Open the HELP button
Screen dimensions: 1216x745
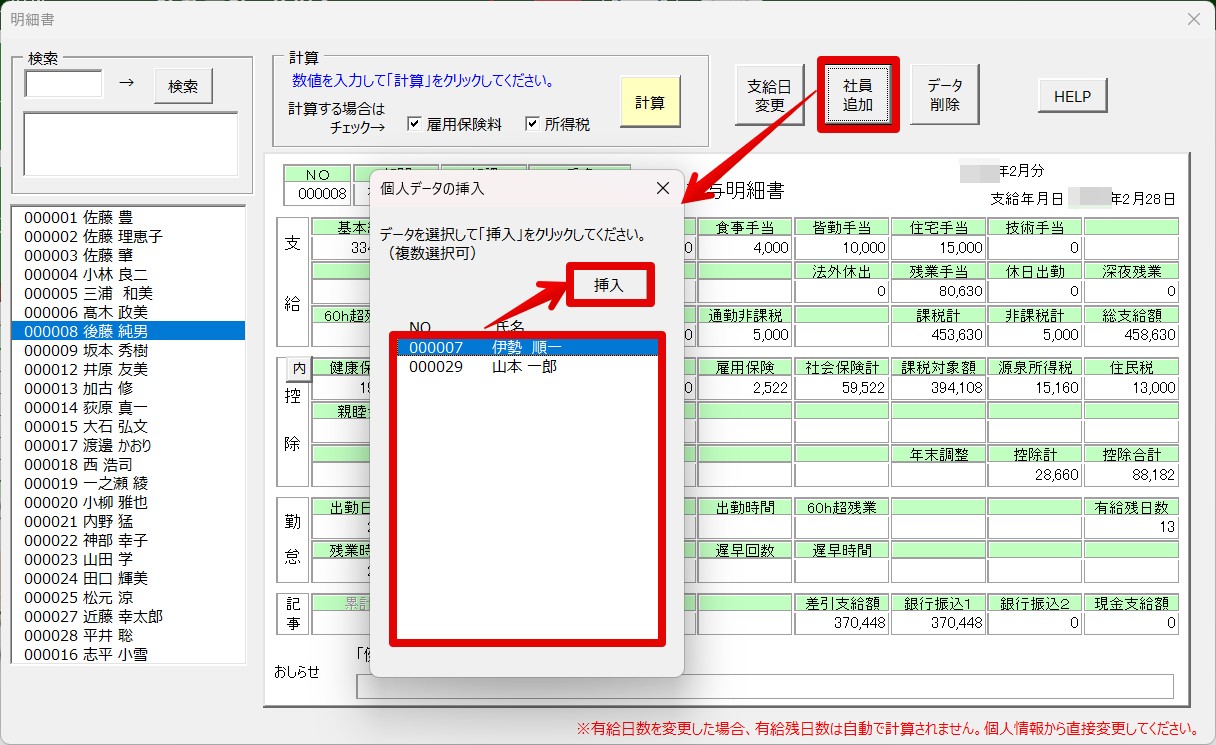(1073, 97)
